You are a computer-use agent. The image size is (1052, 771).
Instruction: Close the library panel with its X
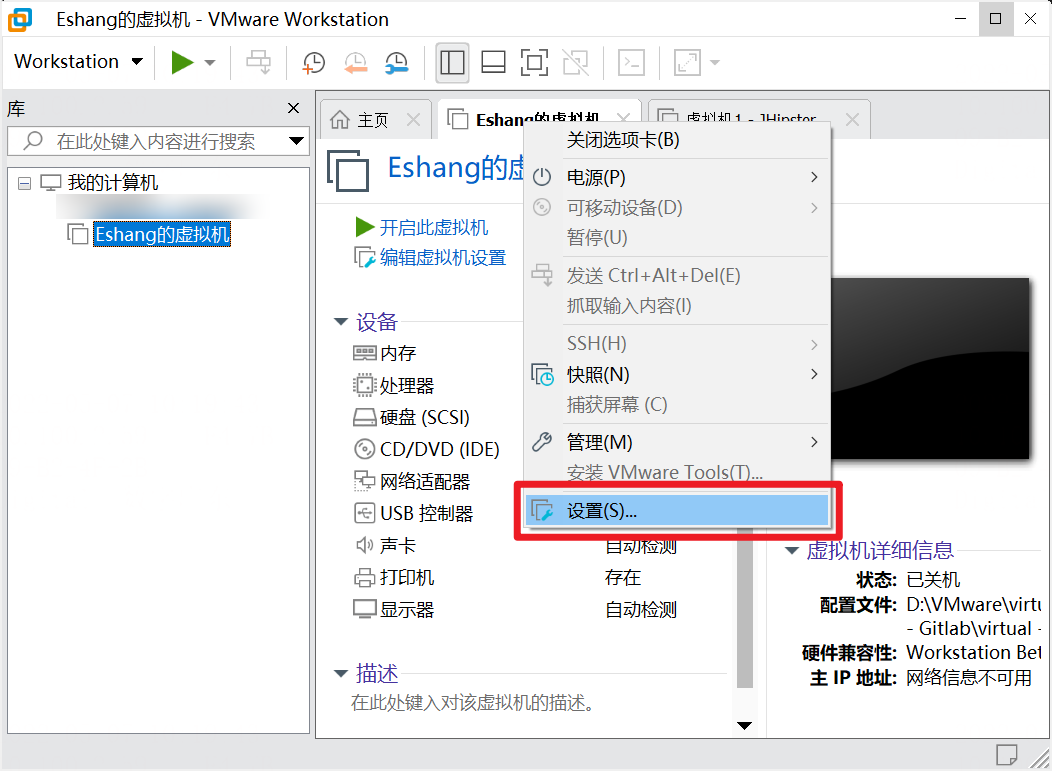tap(293, 108)
